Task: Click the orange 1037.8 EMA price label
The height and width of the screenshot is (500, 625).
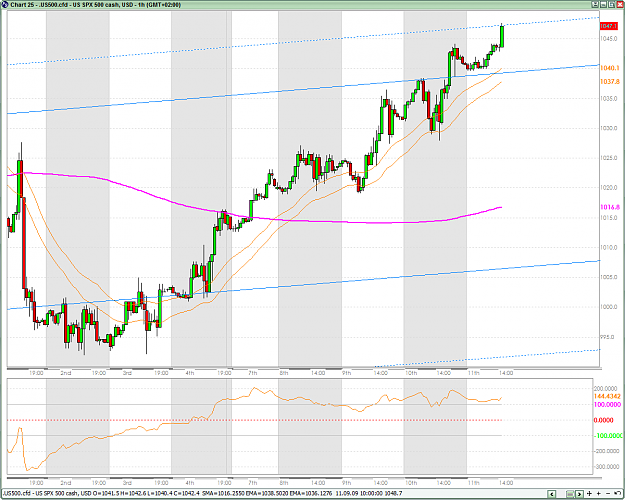Action: click(x=610, y=82)
